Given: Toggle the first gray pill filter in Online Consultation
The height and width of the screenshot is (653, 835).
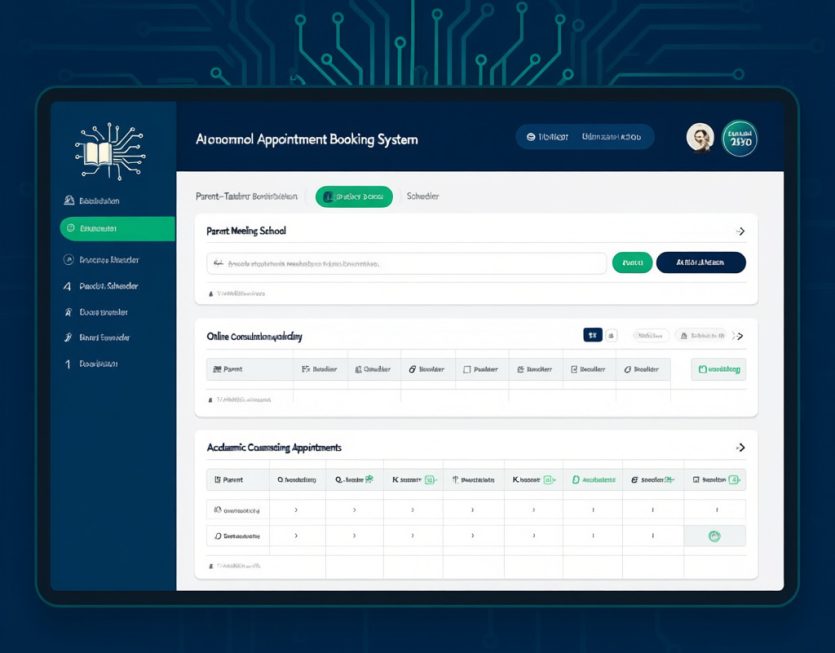Looking at the screenshot, I should [x=651, y=336].
